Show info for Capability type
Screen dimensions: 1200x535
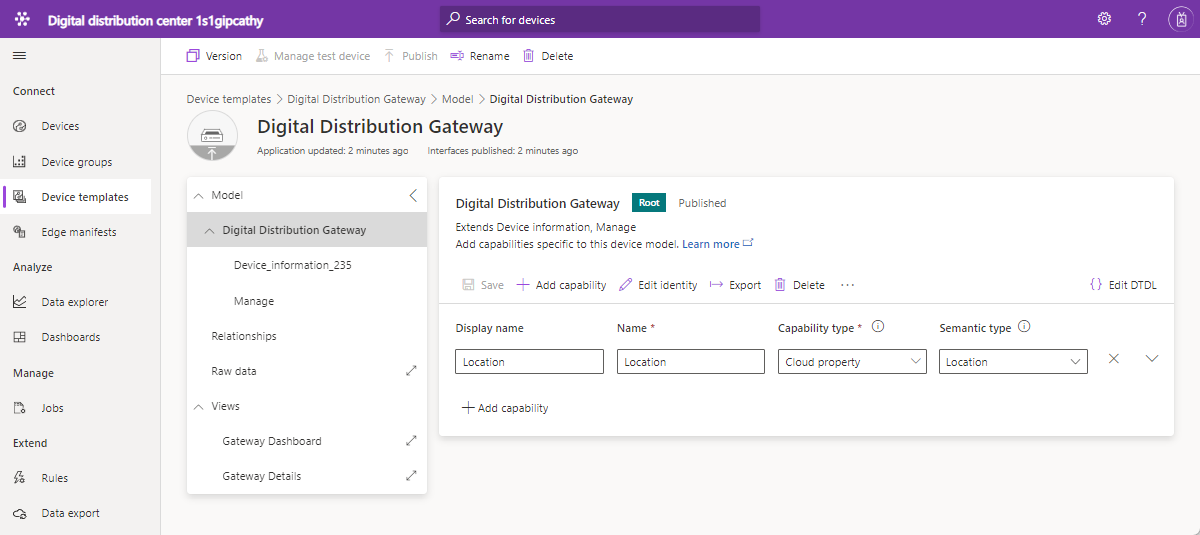(878, 326)
